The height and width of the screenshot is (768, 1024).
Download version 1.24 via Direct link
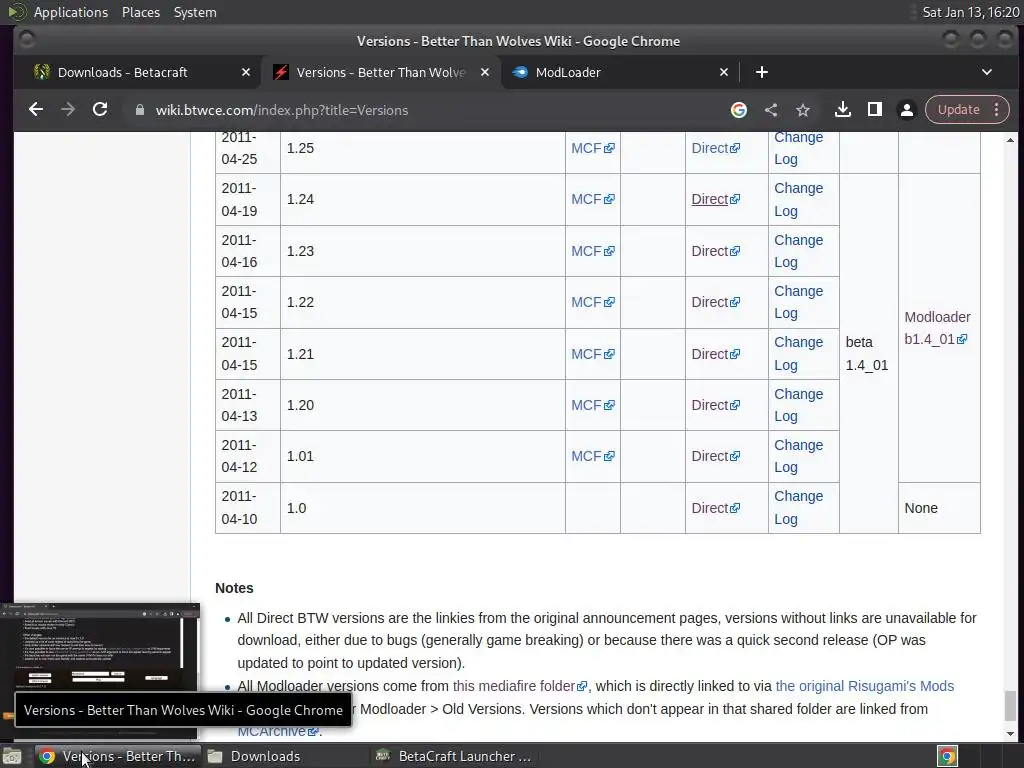pyautogui.click(x=715, y=199)
